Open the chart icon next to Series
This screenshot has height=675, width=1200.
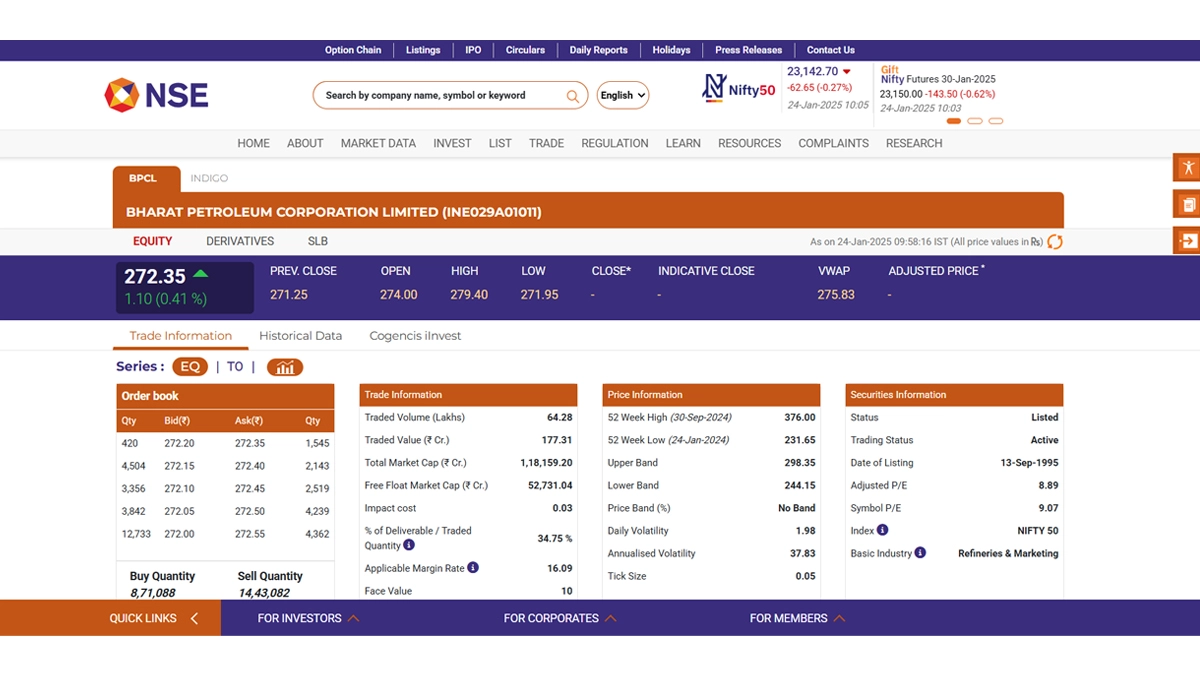point(285,367)
